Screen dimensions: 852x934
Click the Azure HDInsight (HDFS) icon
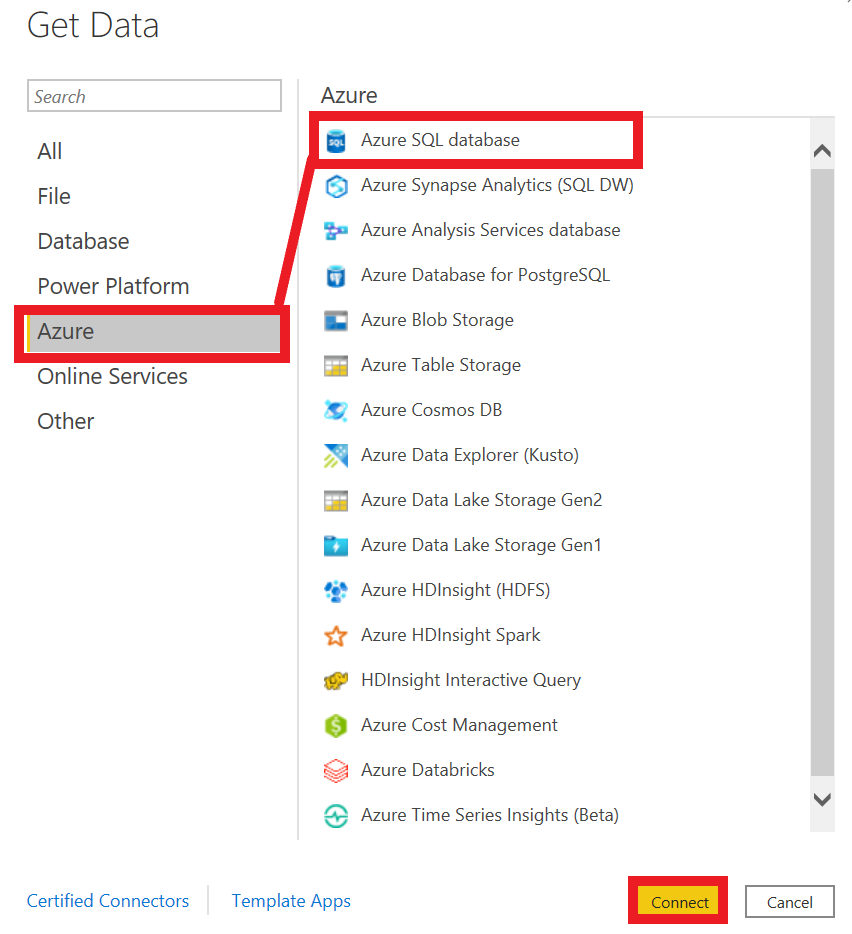pyautogui.click(x=336, y=591)
